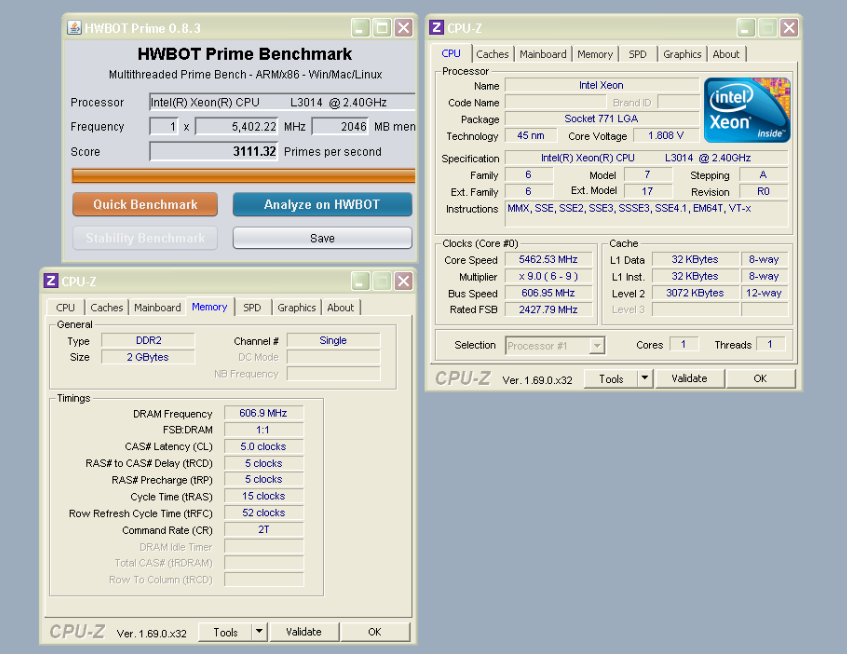The width and height of the screenshot is (847, 654).
Task: Click the Command Rate 2T value
Action: [x=263, y=529]
